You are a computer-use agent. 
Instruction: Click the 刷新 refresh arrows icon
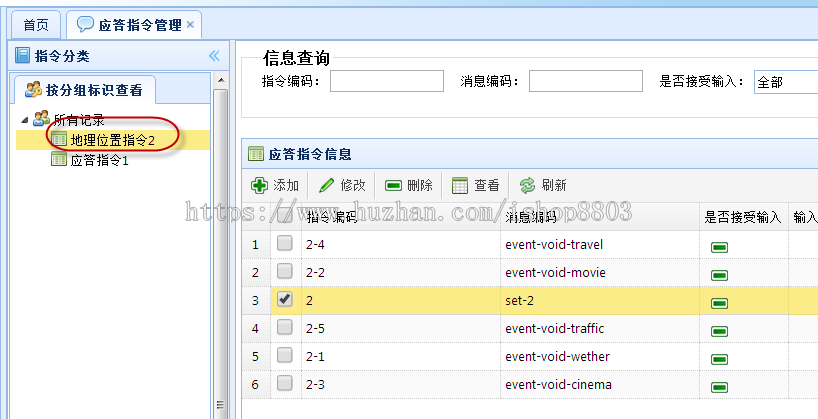point(527,185)
